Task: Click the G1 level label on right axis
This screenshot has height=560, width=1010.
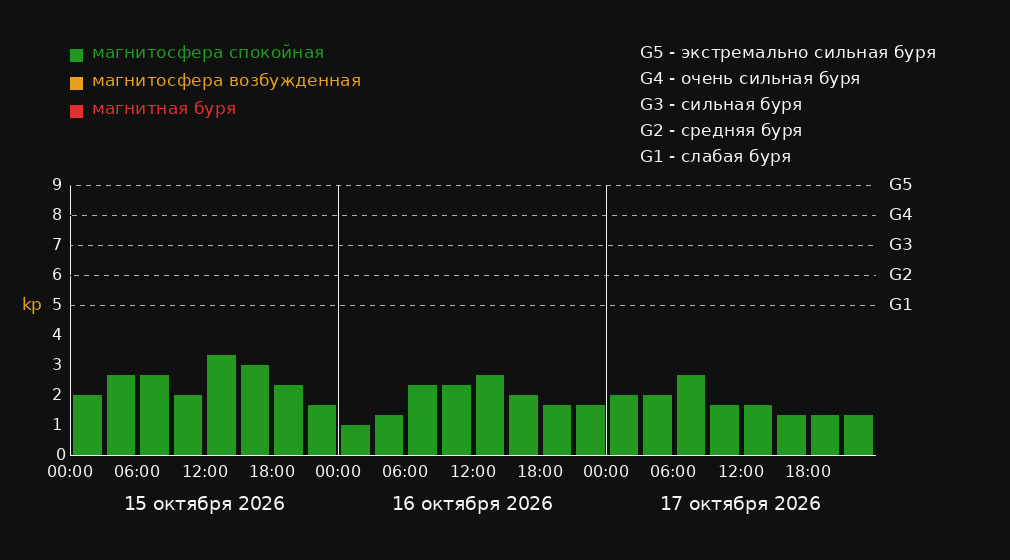Action: click(900, 305)
